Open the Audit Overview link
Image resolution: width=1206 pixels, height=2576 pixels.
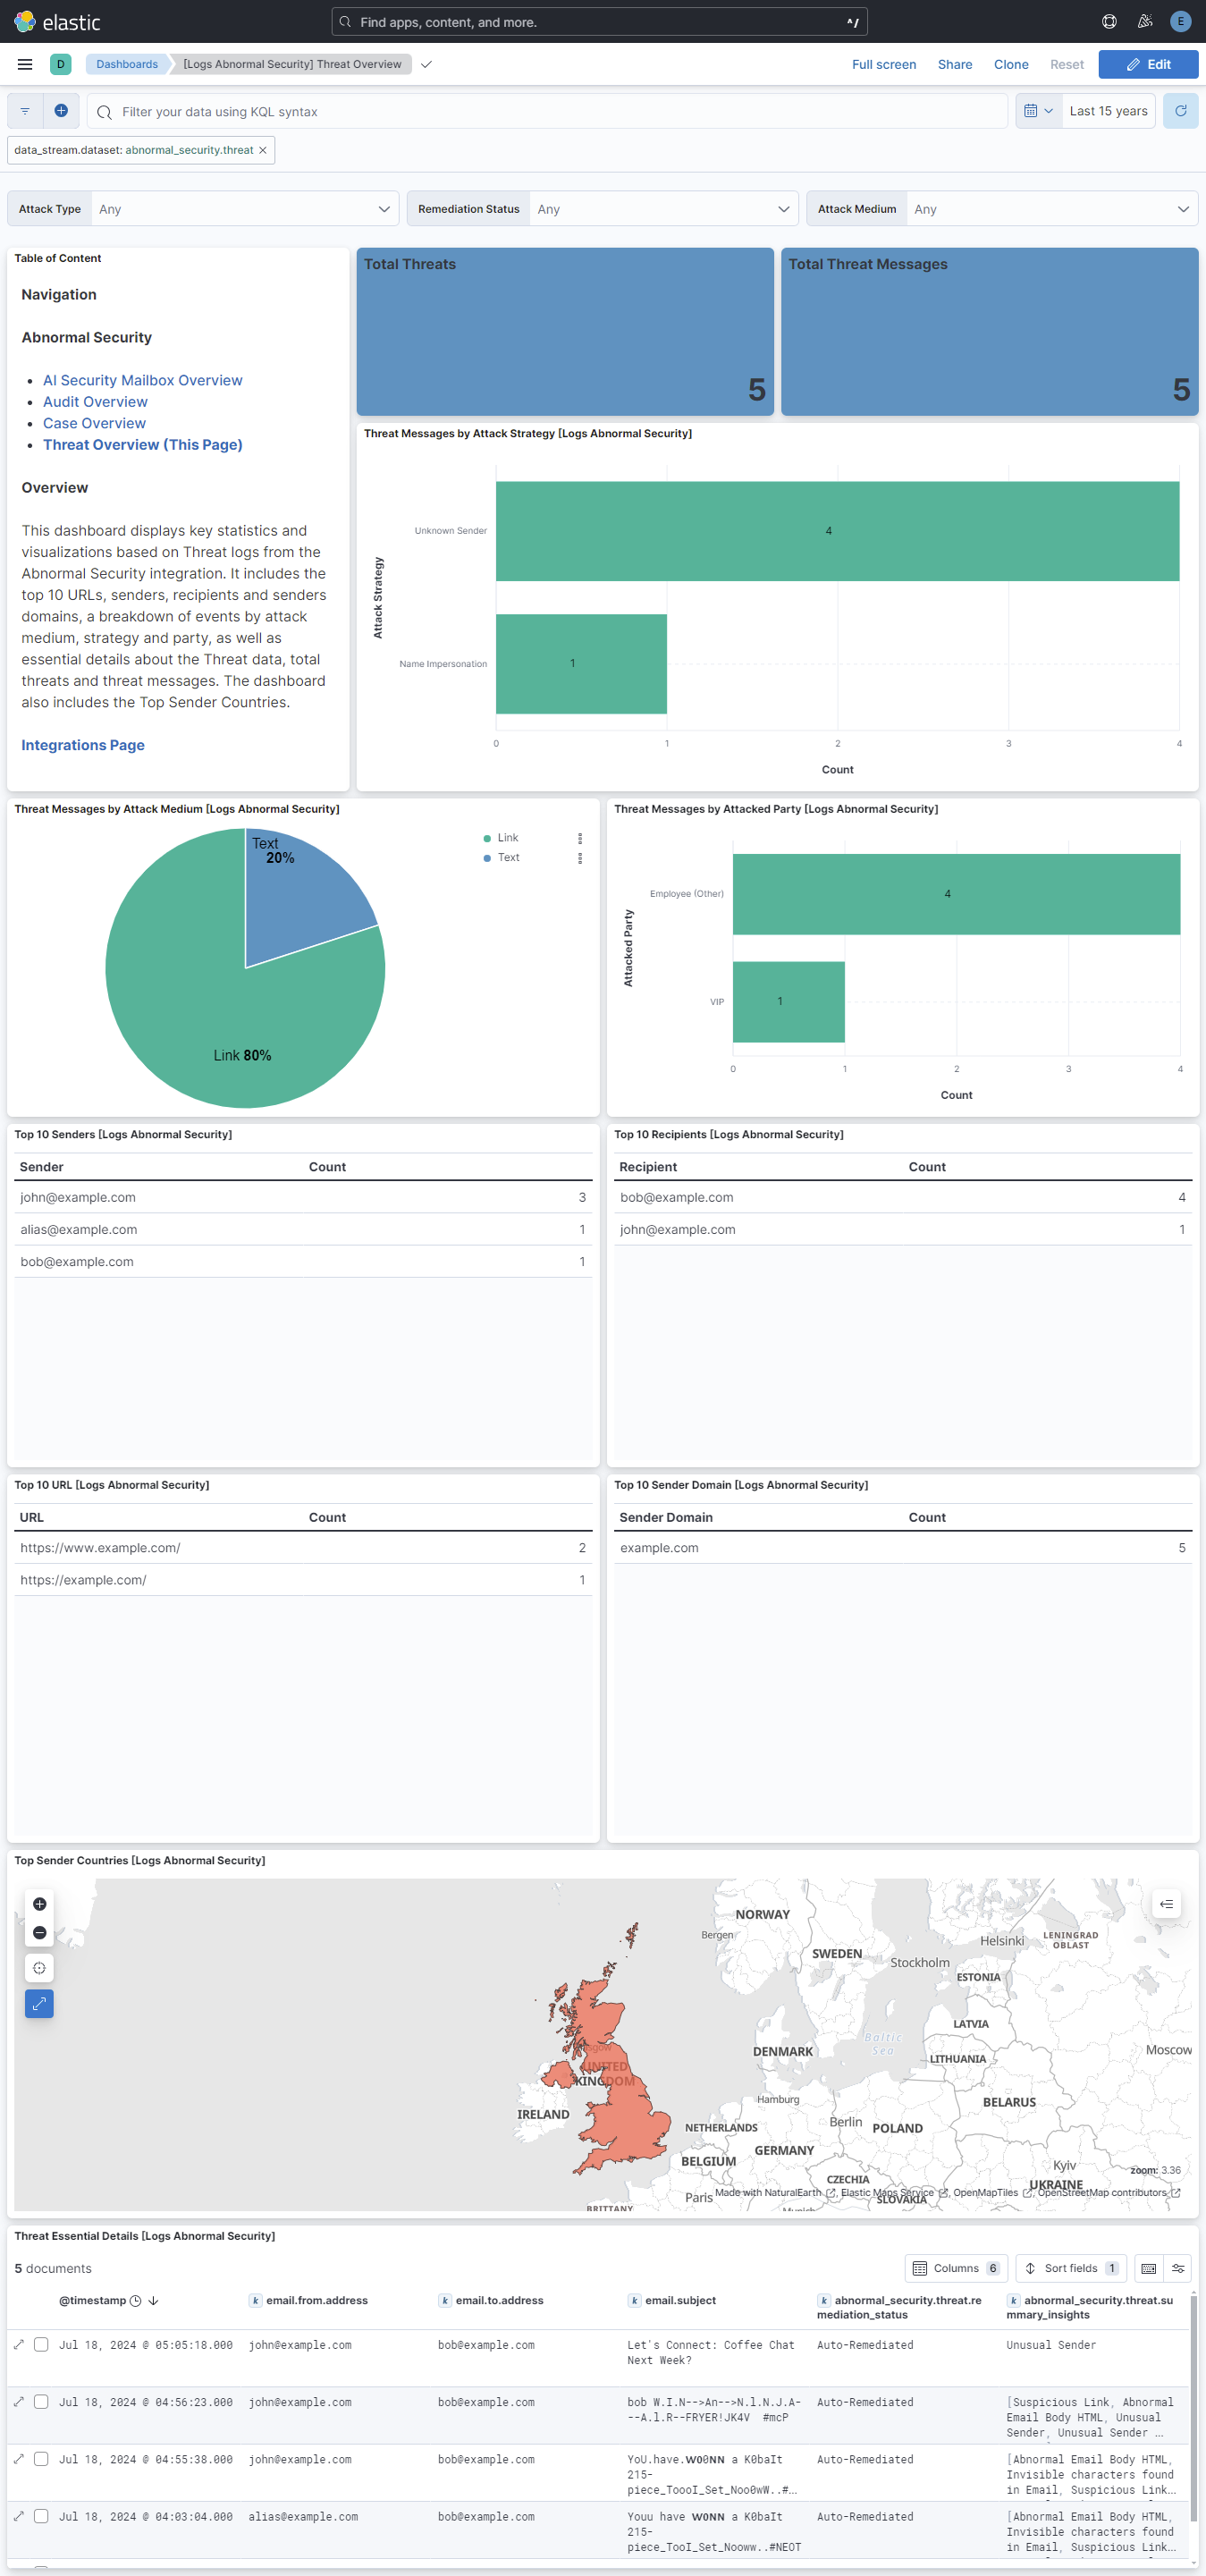point(95,402)
